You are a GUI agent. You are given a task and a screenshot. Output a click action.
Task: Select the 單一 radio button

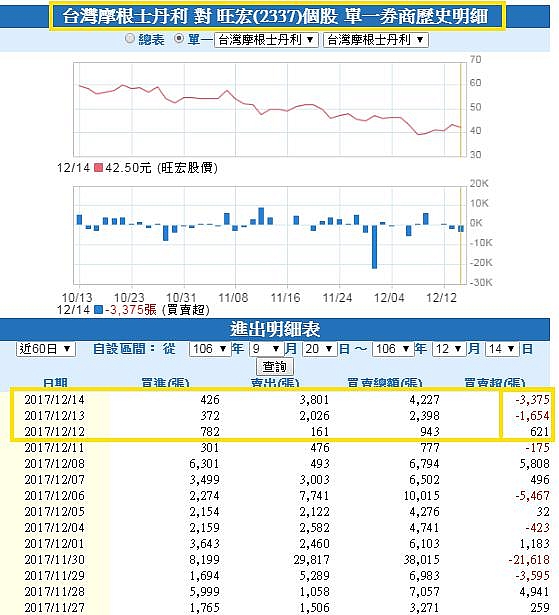tap(179, 38)
